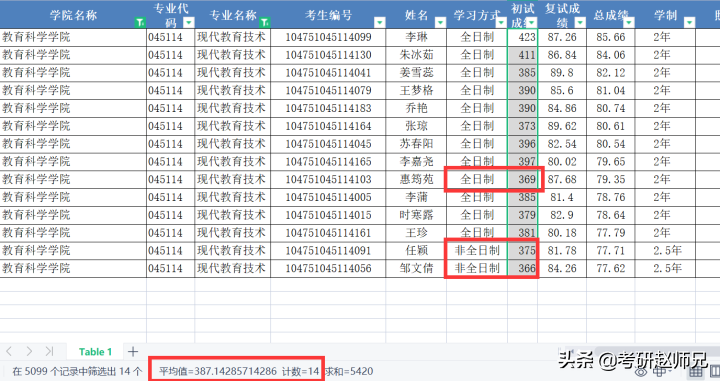Image resolution: width=720 pixels, height=381 pixels.
Task: Jump to the last sheet arrow
Action: (x=49, y=352)
